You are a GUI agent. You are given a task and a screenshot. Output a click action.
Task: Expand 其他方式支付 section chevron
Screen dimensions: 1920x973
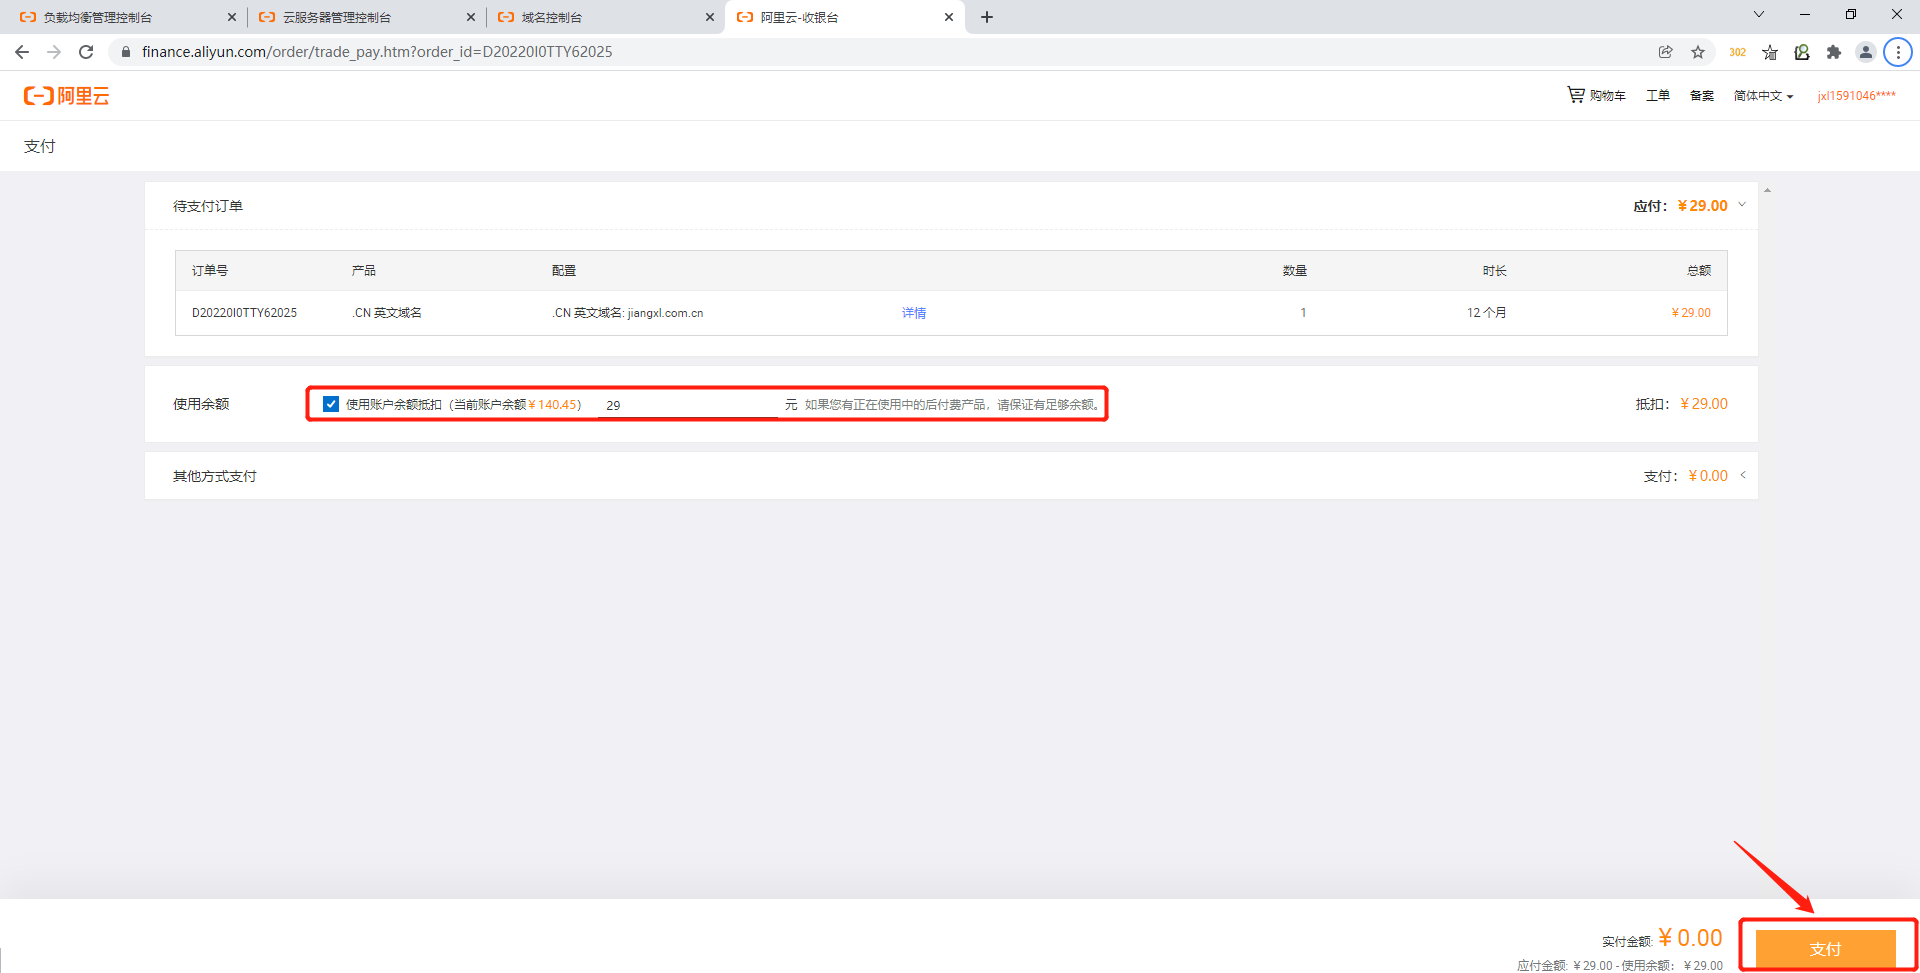(x=1743, y=475)
